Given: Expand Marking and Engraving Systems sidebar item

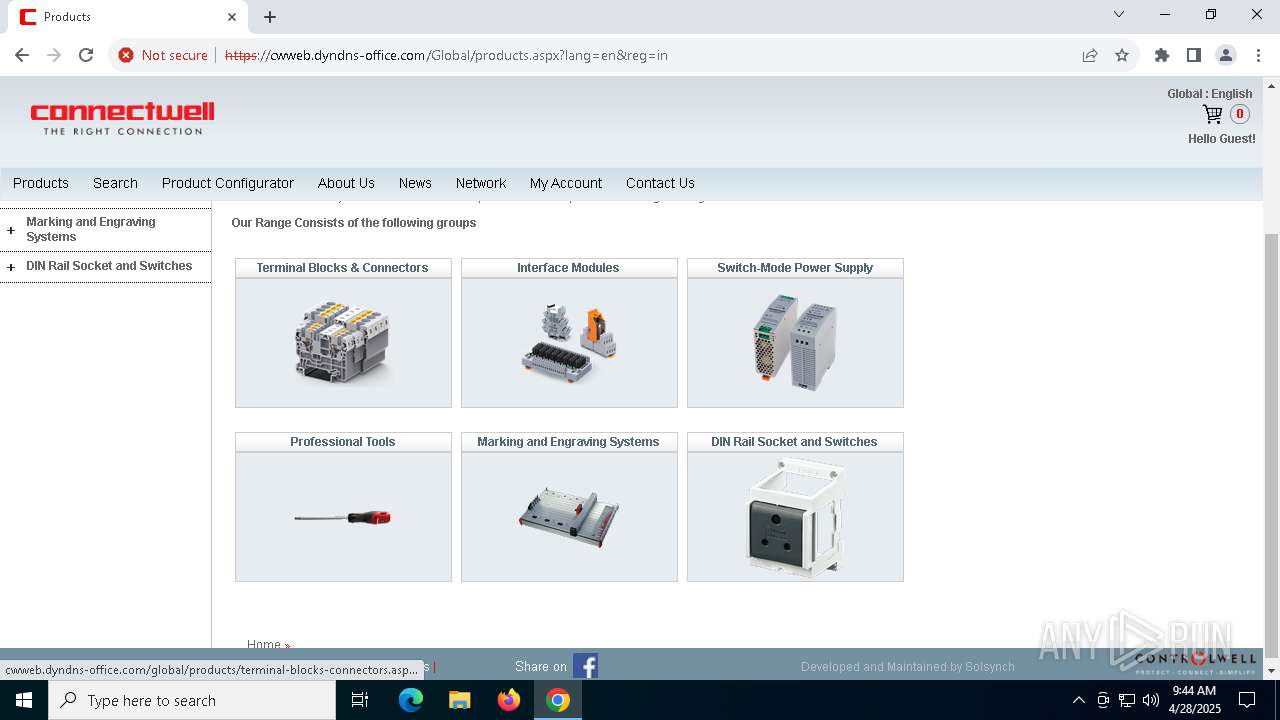Looking at the screenshot, I should [11, 230].
